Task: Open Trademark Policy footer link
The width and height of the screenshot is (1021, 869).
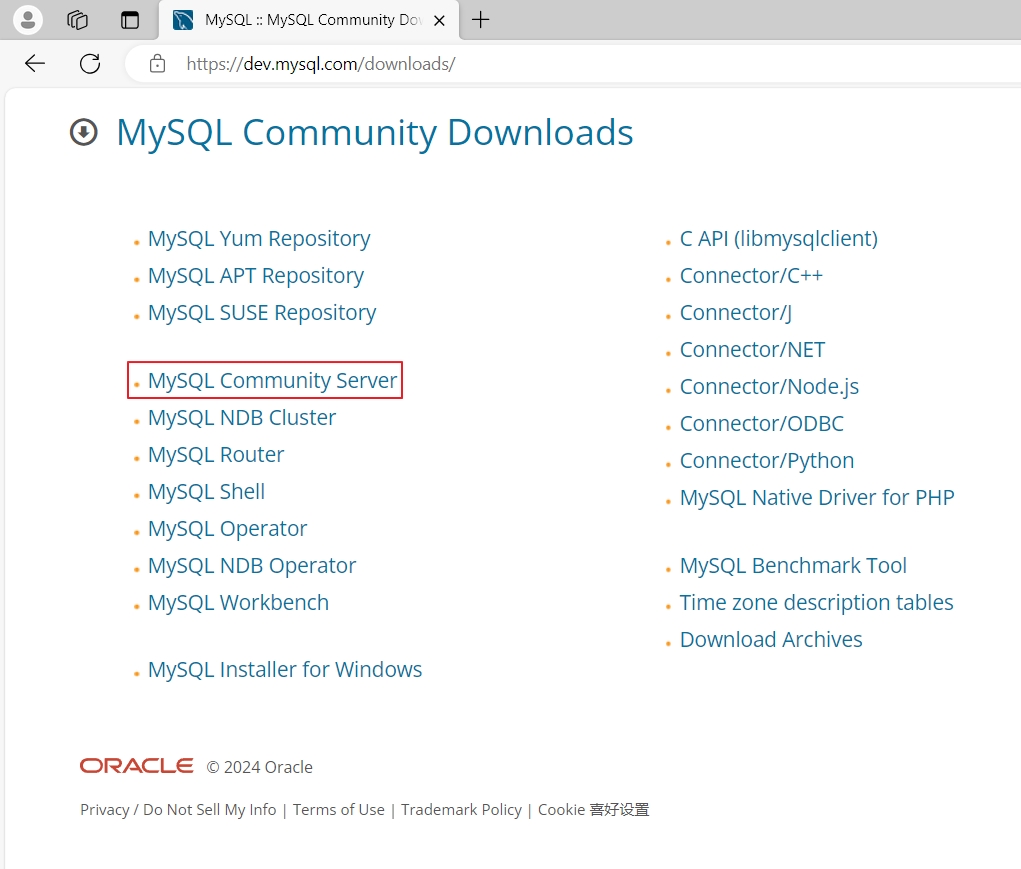Action: [461, 810]
